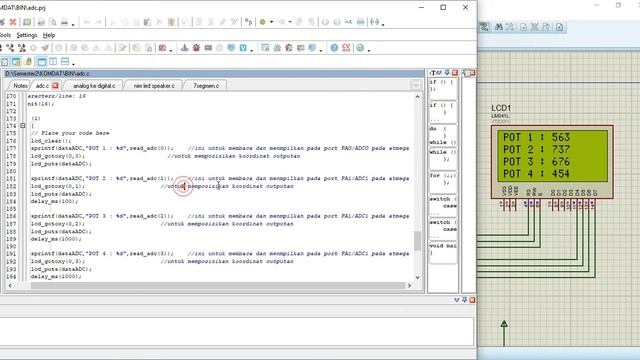Pin the code templates panel
The width and height of the screenshot is (640, 360).
pyautogui.click(x=447, y=73)
